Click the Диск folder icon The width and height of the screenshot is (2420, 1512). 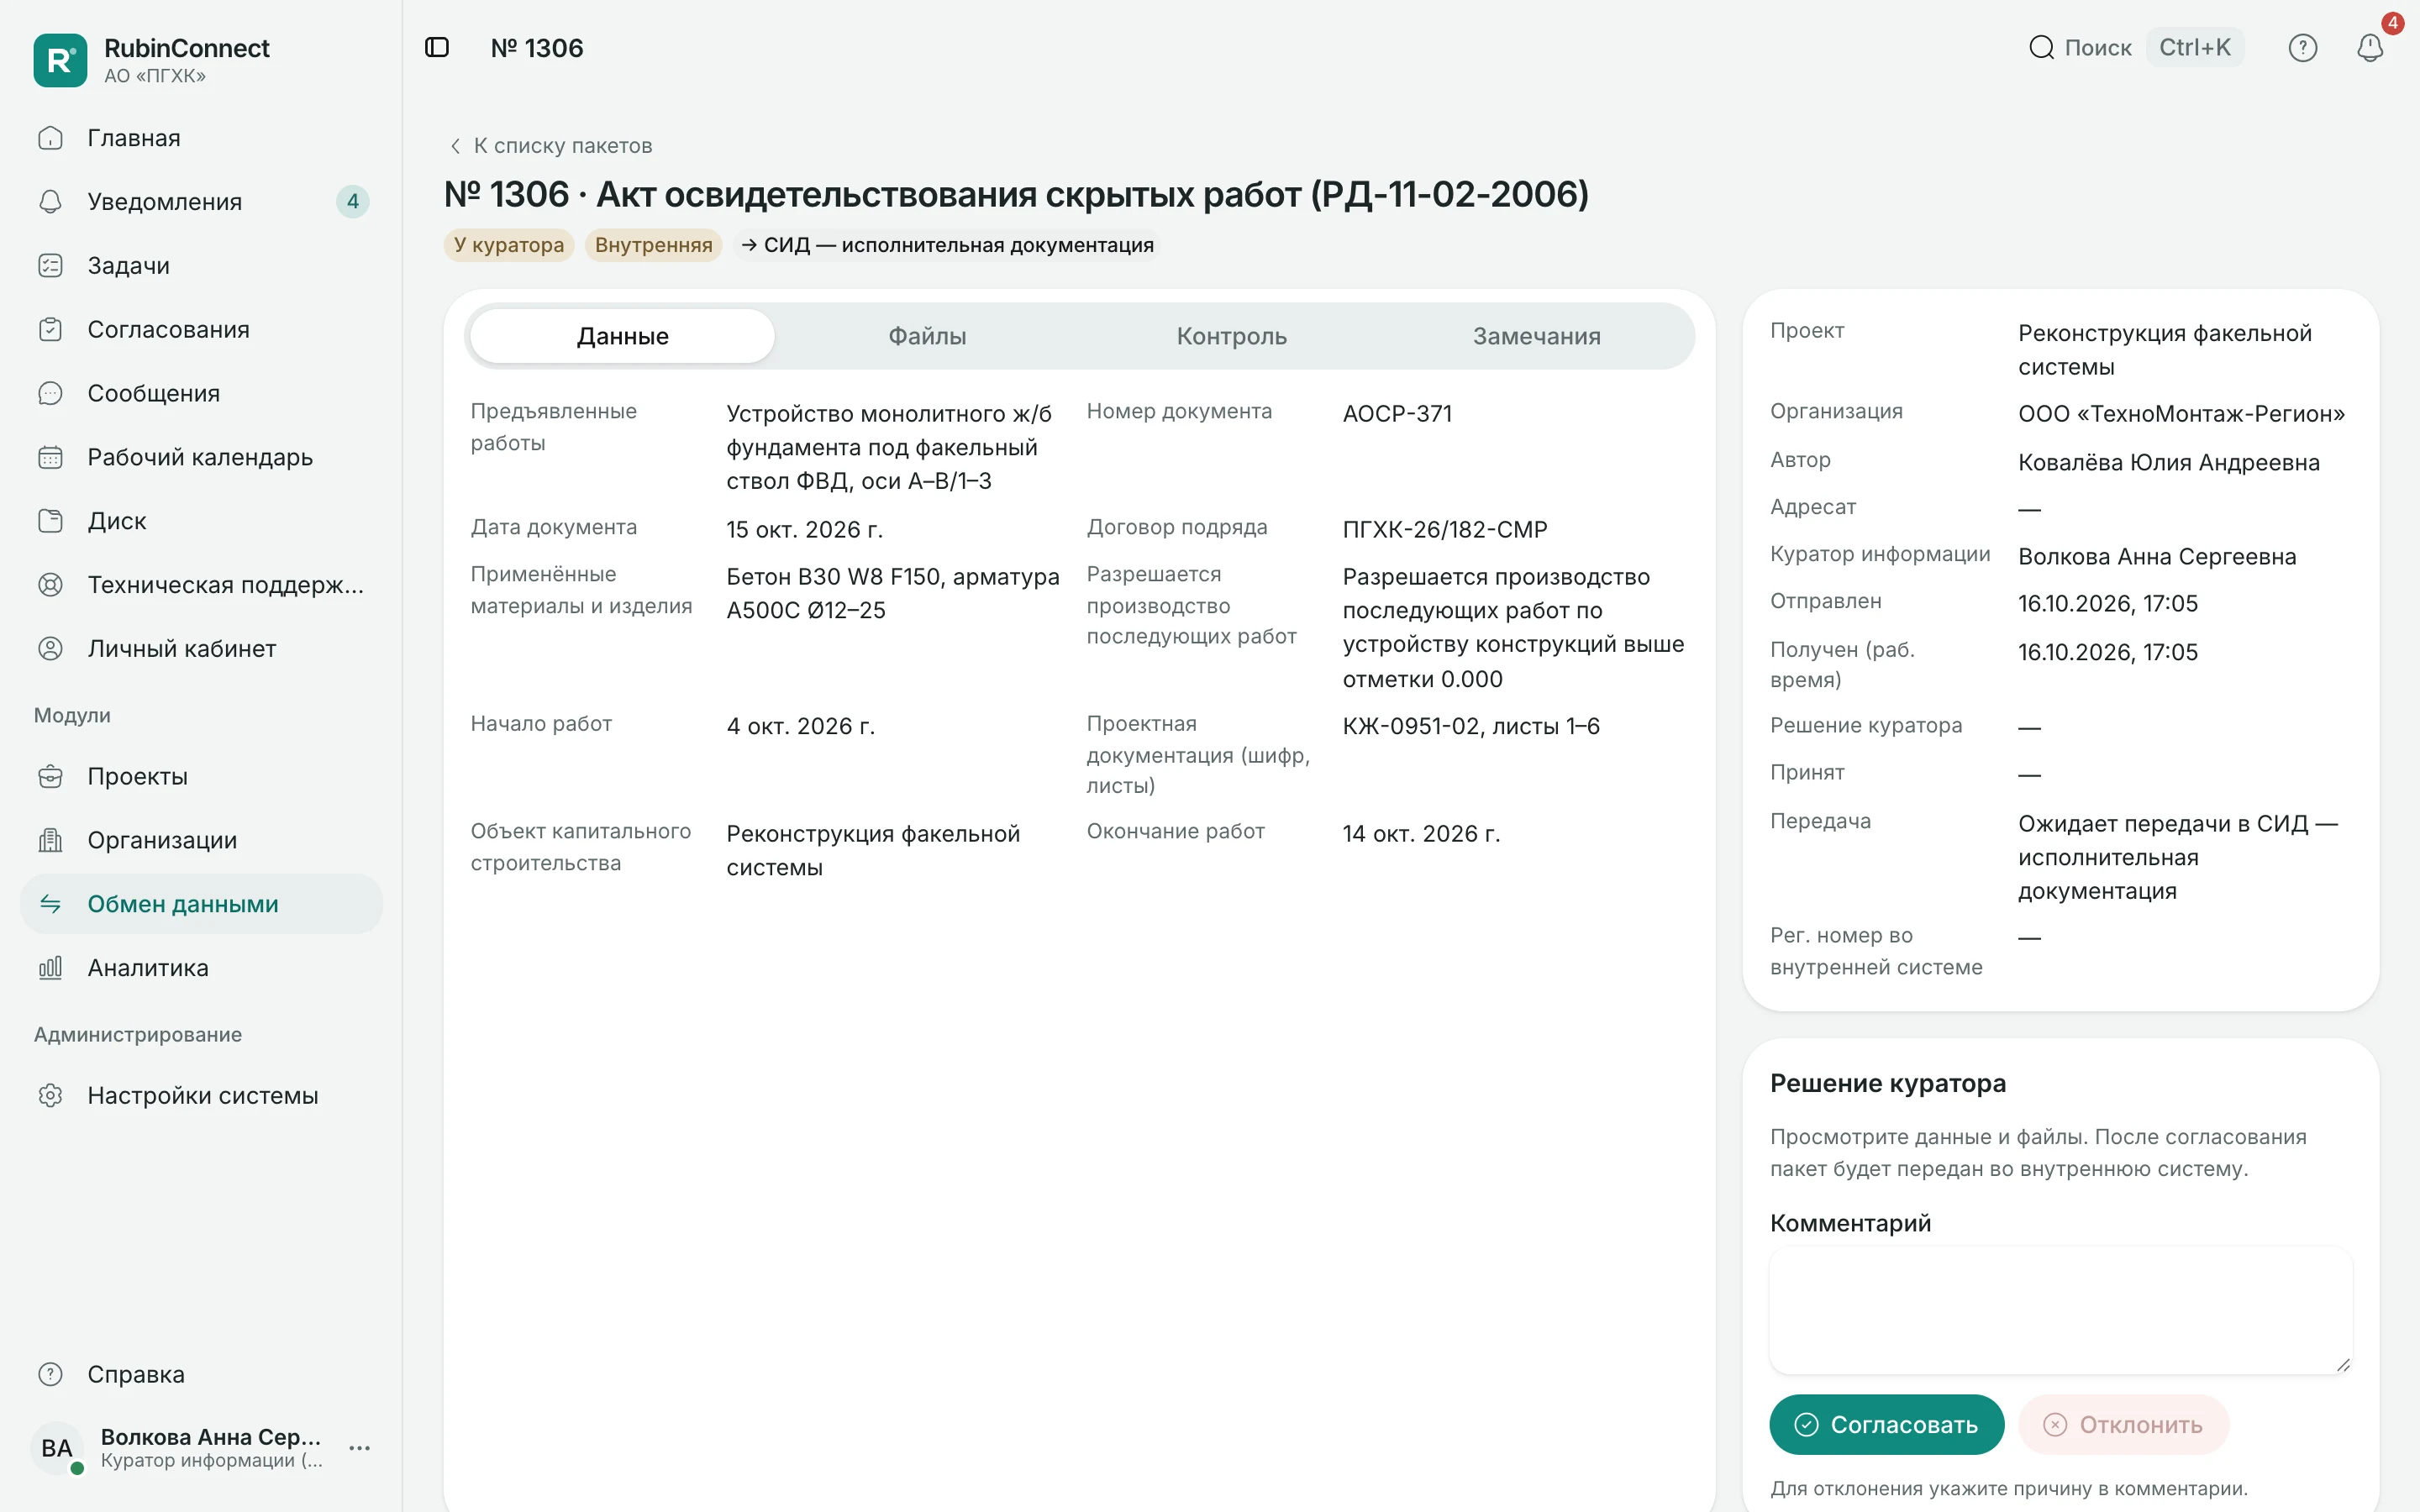(50, 521)
